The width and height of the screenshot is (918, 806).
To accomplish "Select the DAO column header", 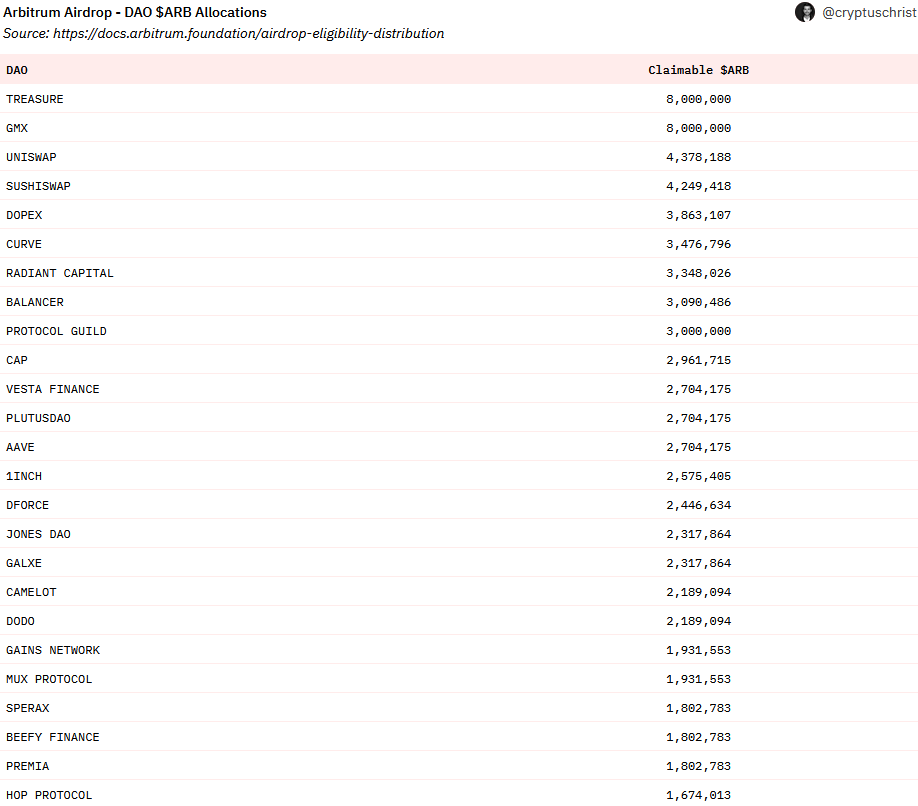I will click(16, 70).
